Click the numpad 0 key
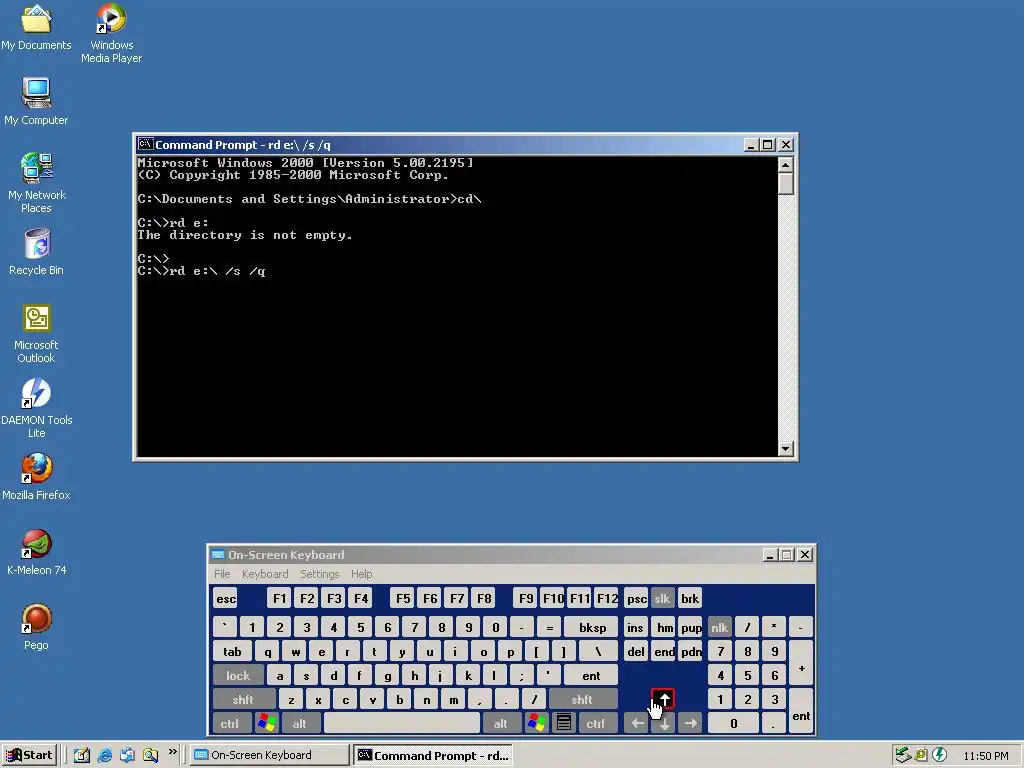 coord(733,723)
